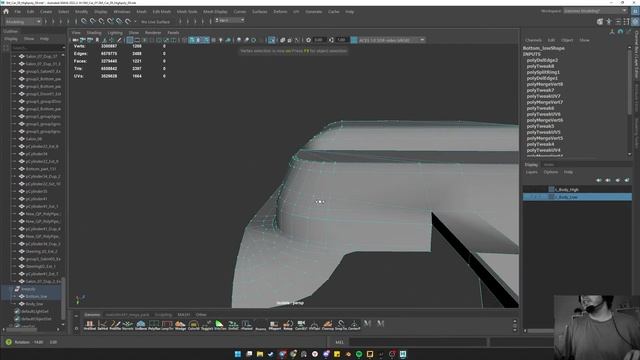The height and width of the screenshot is (360, 640).
Task: Toggle snap to view planes in the status line
Action: (x=119, y=21)
